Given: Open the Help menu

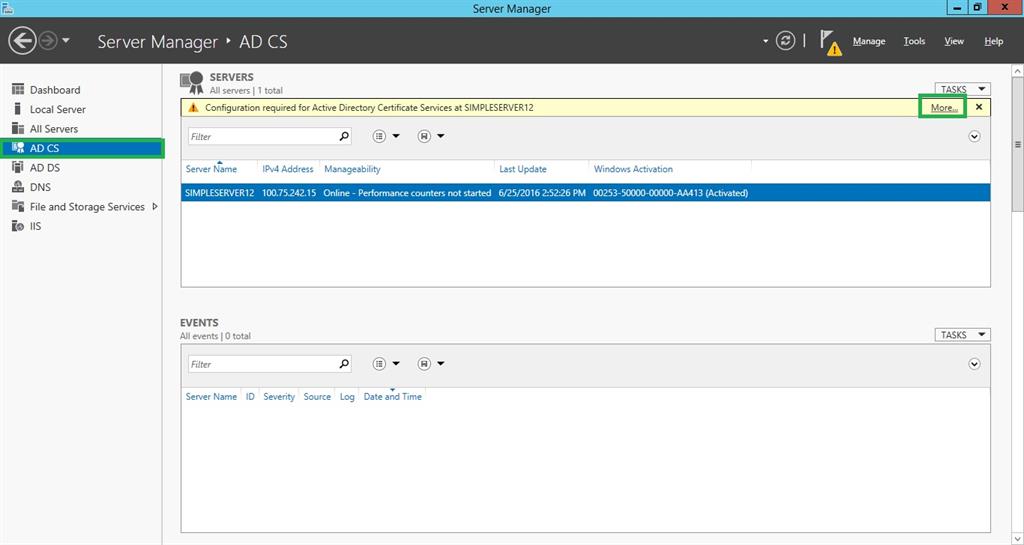Looking at the screenshot, I should point(993,41).
